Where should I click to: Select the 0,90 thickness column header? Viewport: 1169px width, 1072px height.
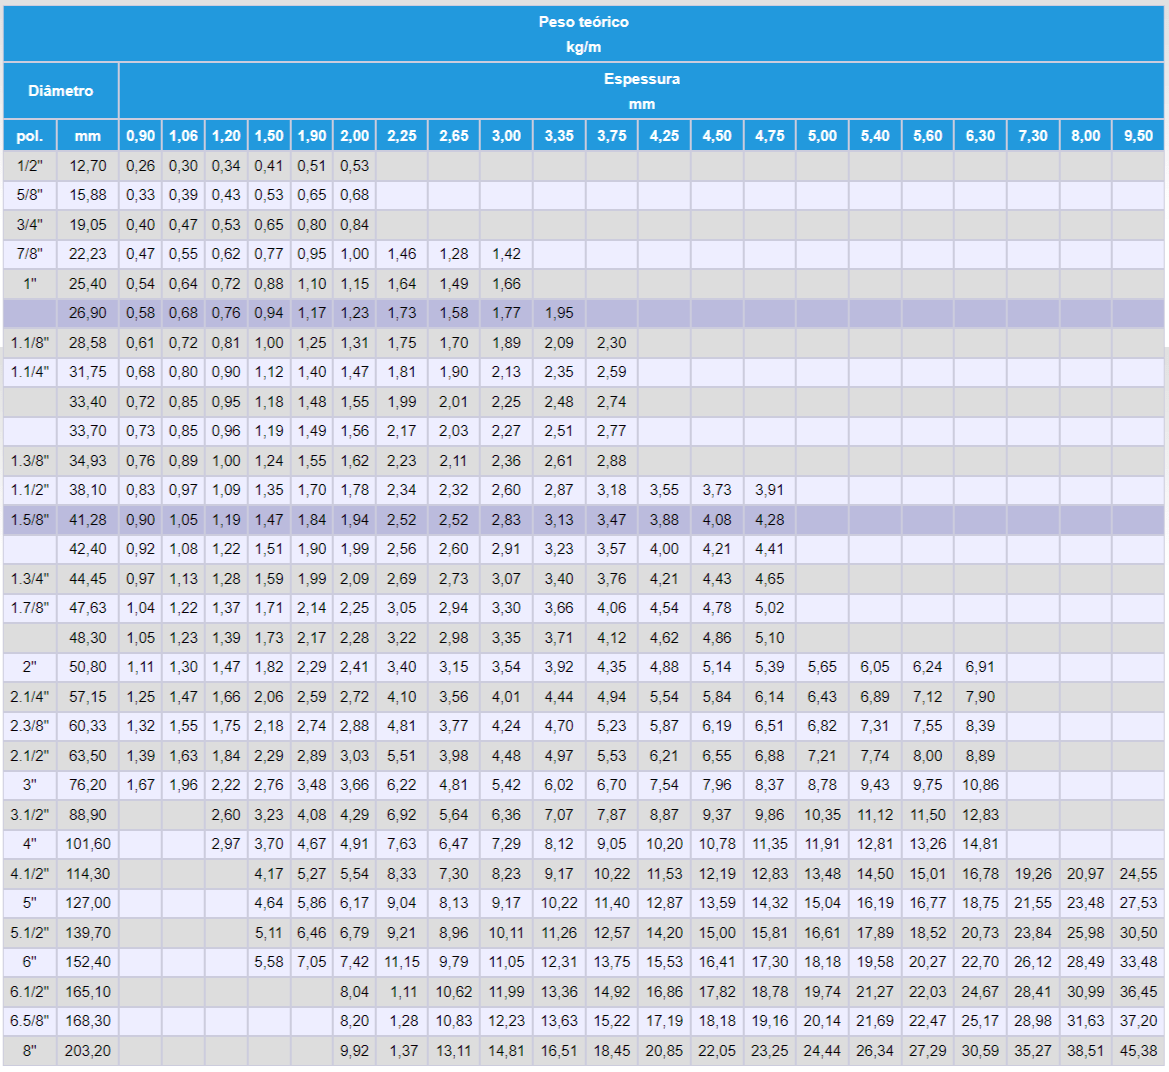140,136
